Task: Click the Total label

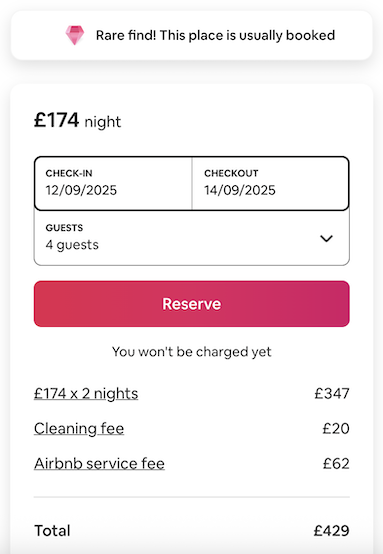Action: point(52,531)
